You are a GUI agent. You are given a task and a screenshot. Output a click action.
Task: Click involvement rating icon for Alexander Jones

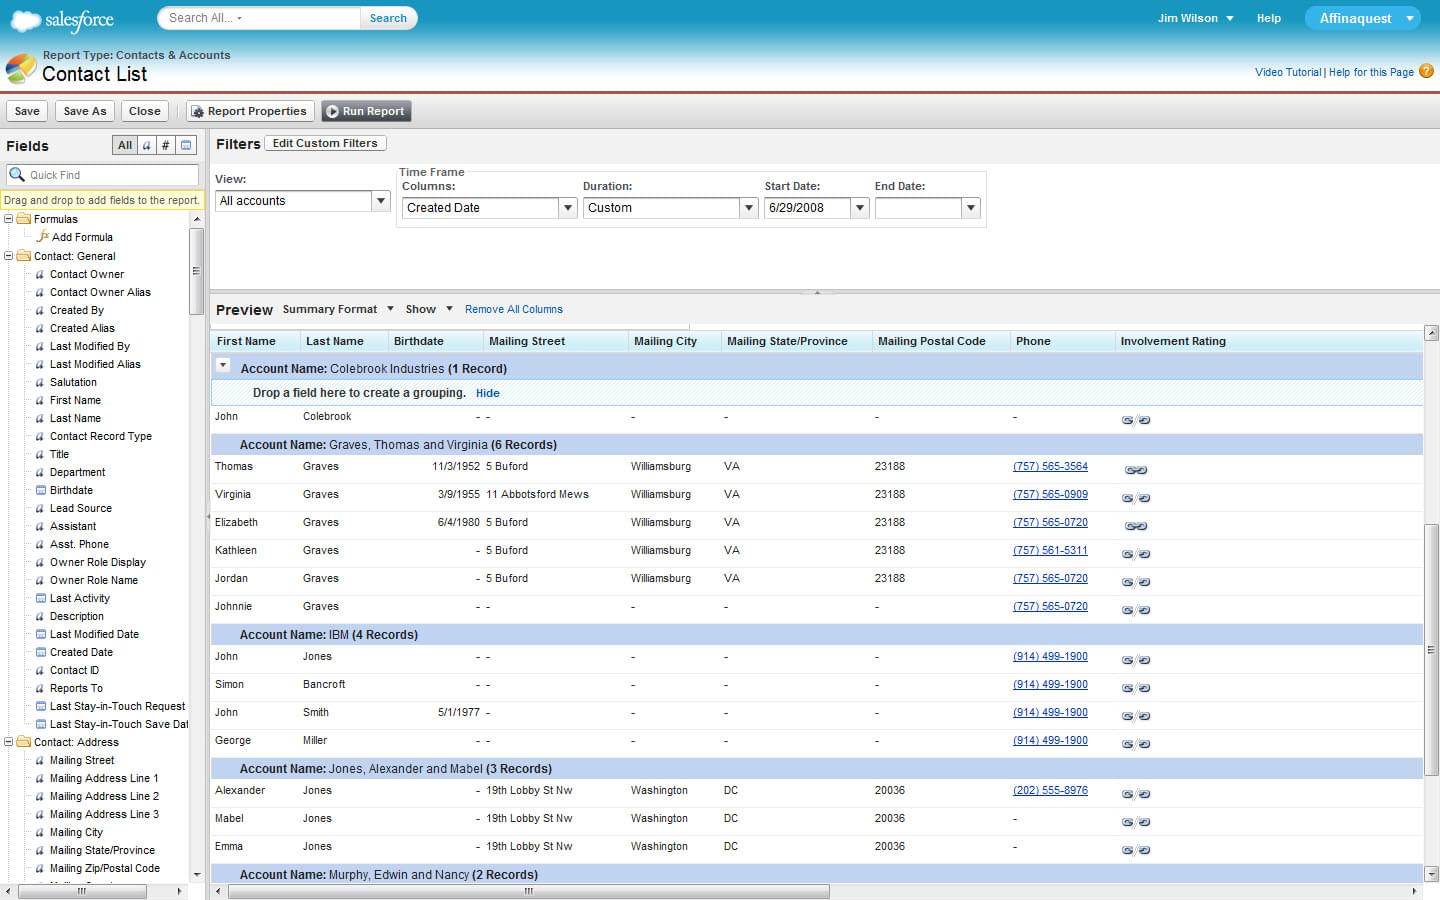(x=1135, y=794)
